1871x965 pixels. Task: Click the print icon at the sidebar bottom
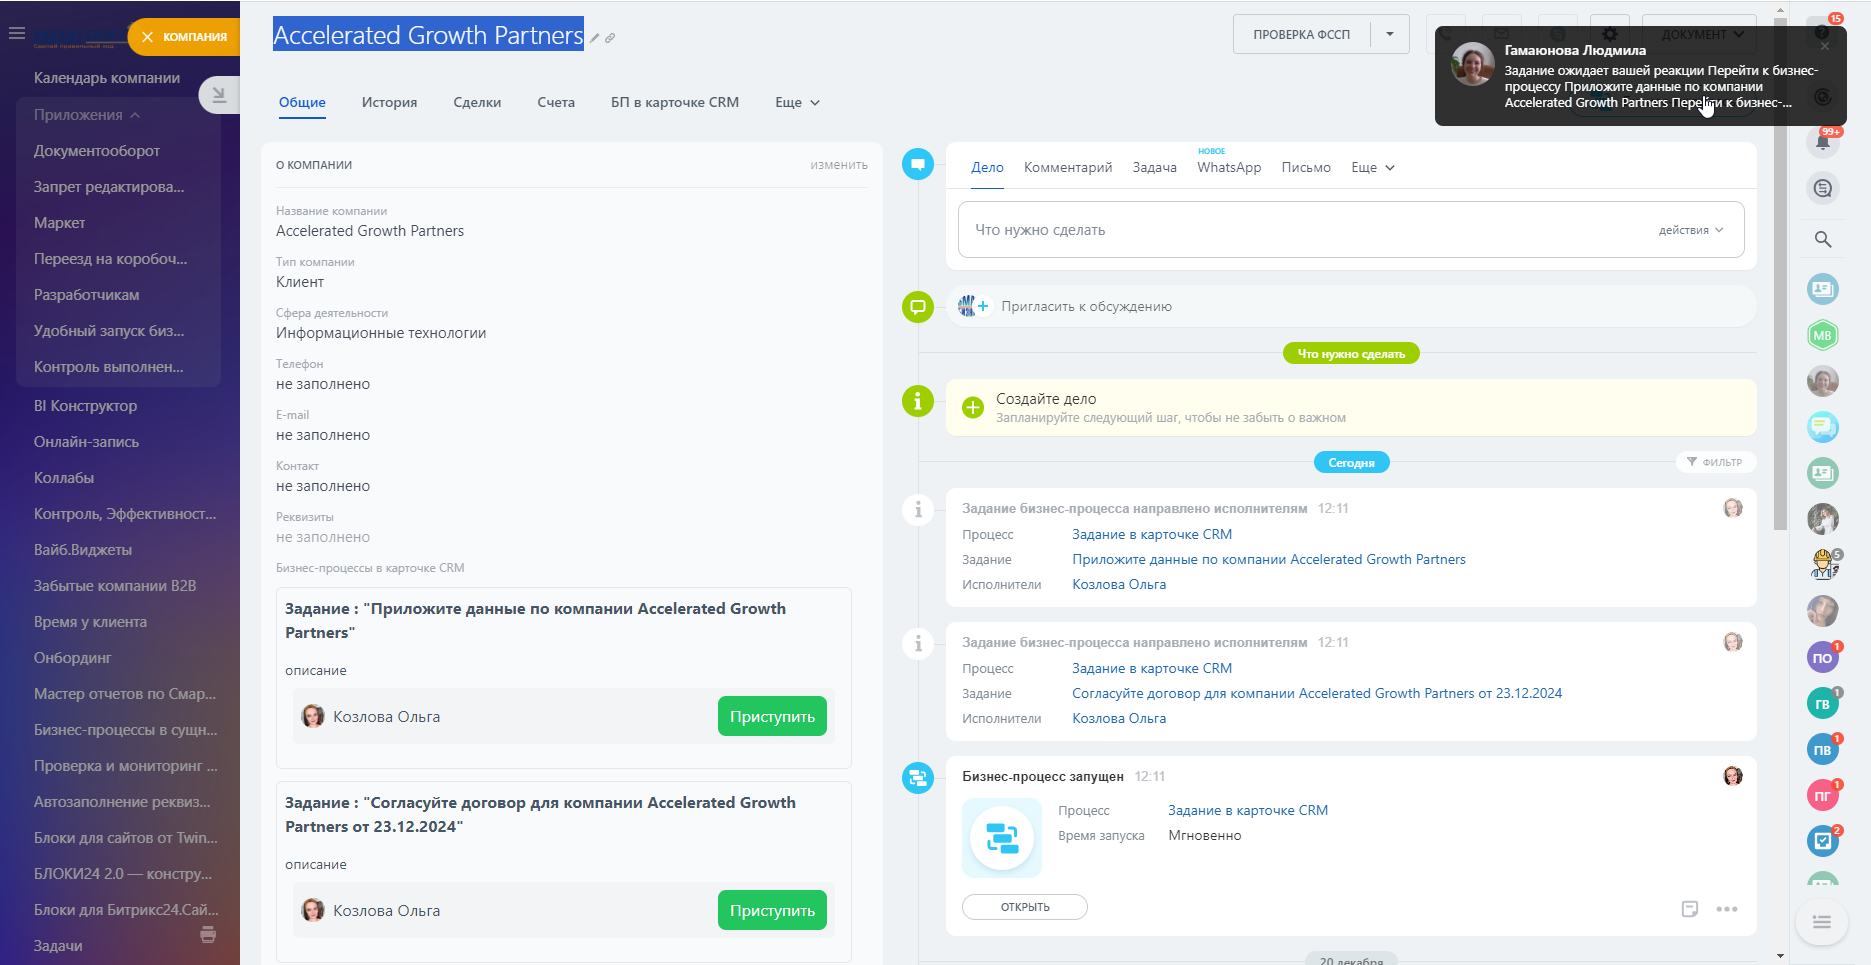208,935
